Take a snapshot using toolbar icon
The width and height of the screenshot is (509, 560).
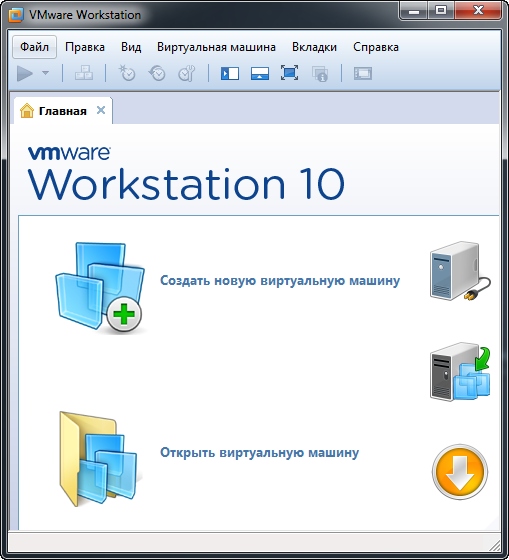(127, 73)
